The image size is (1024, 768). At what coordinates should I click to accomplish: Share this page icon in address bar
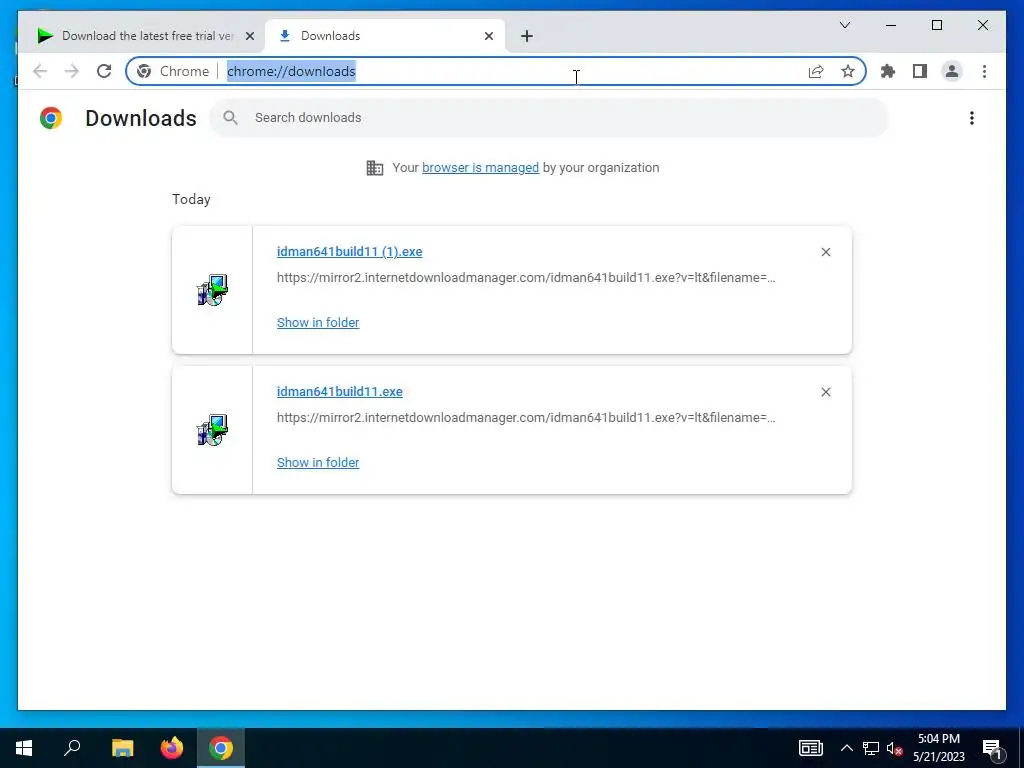[816, 71]
